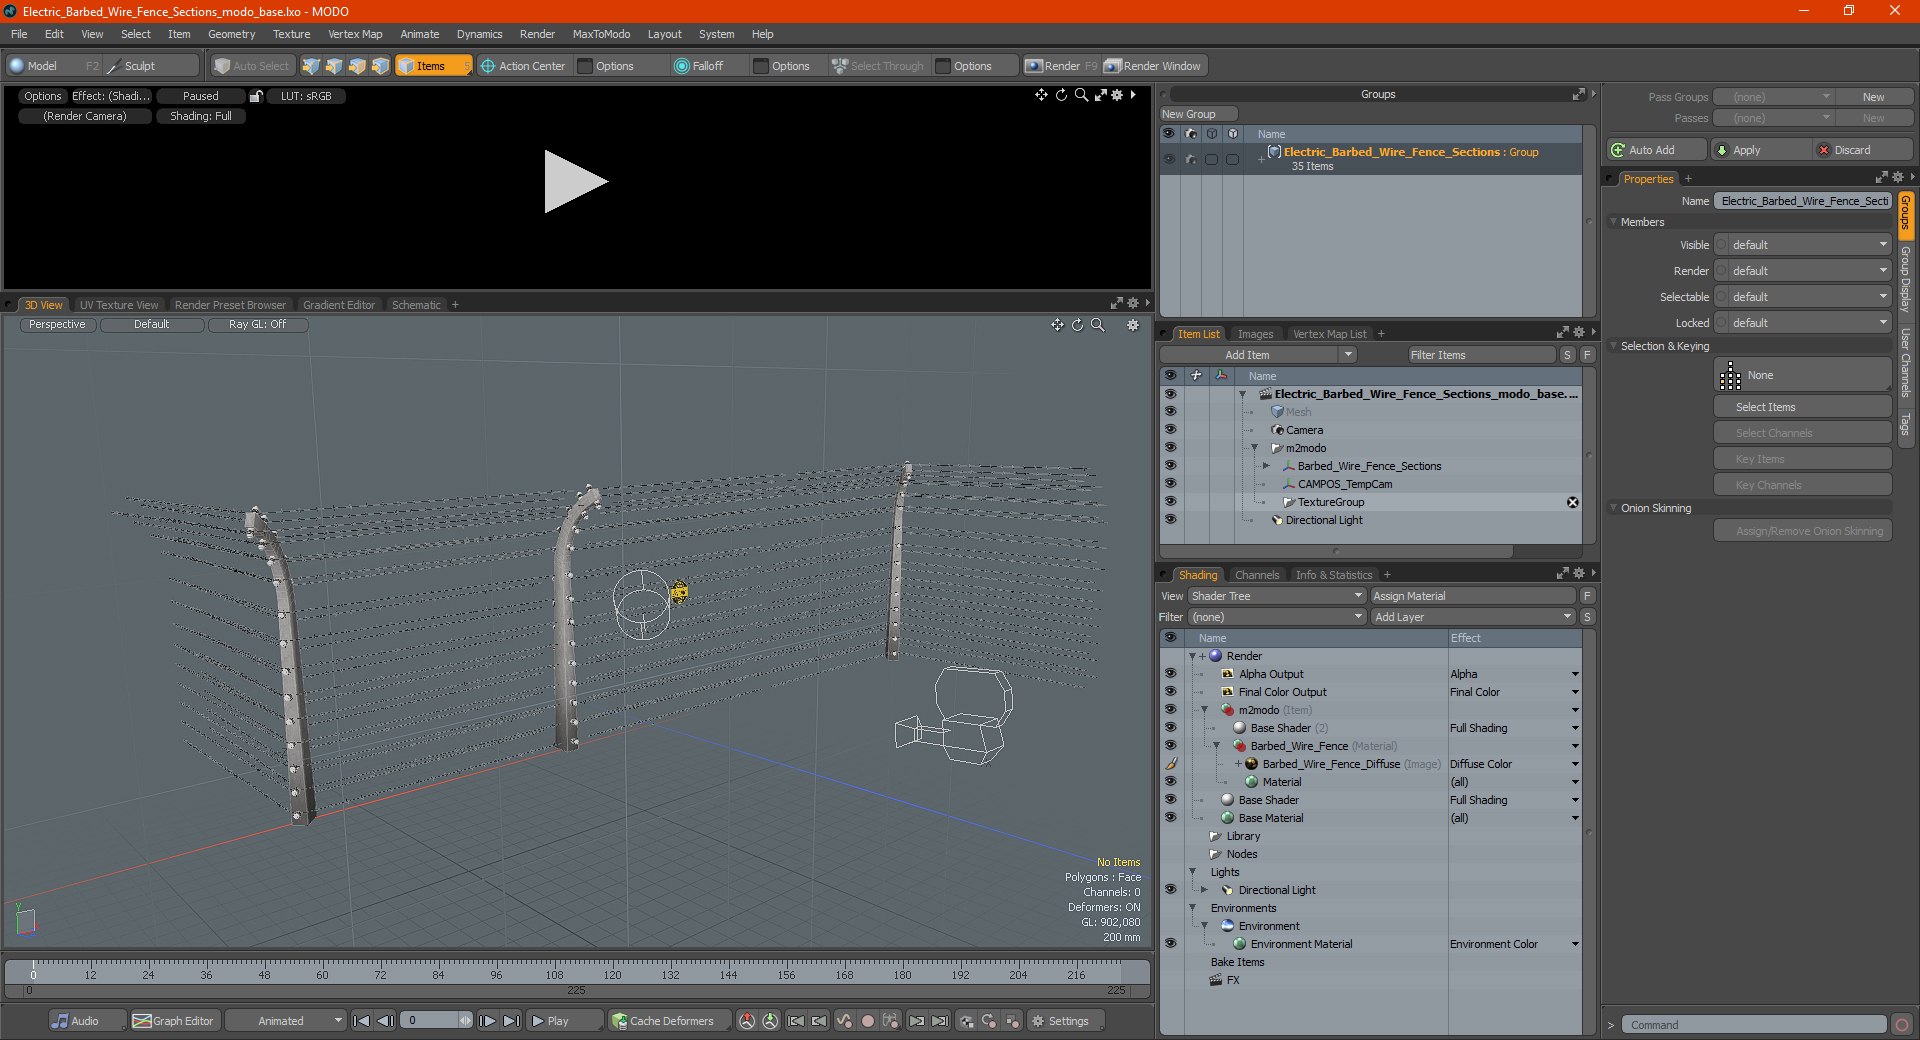Step to previous frame
Viewport: 1920px width, 1040px height.
click(385, 1021)
